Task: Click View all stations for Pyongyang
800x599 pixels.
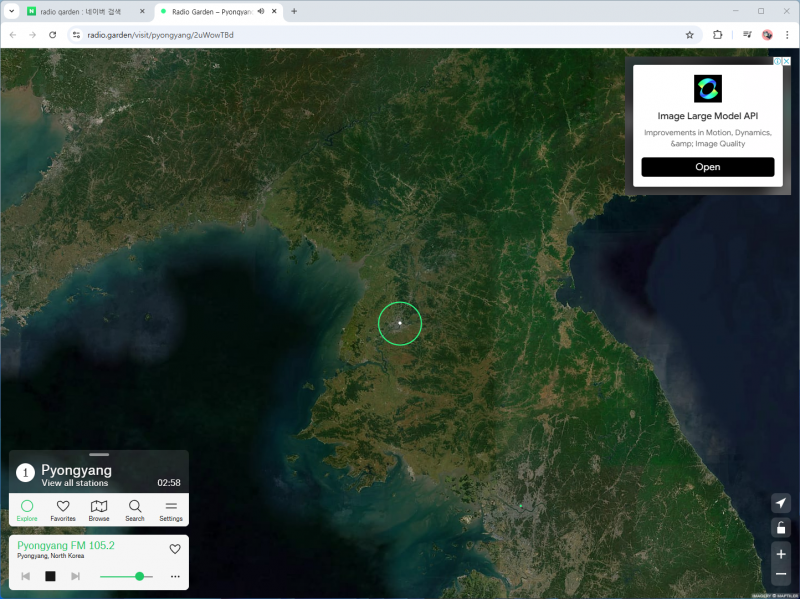Action: 75,483
